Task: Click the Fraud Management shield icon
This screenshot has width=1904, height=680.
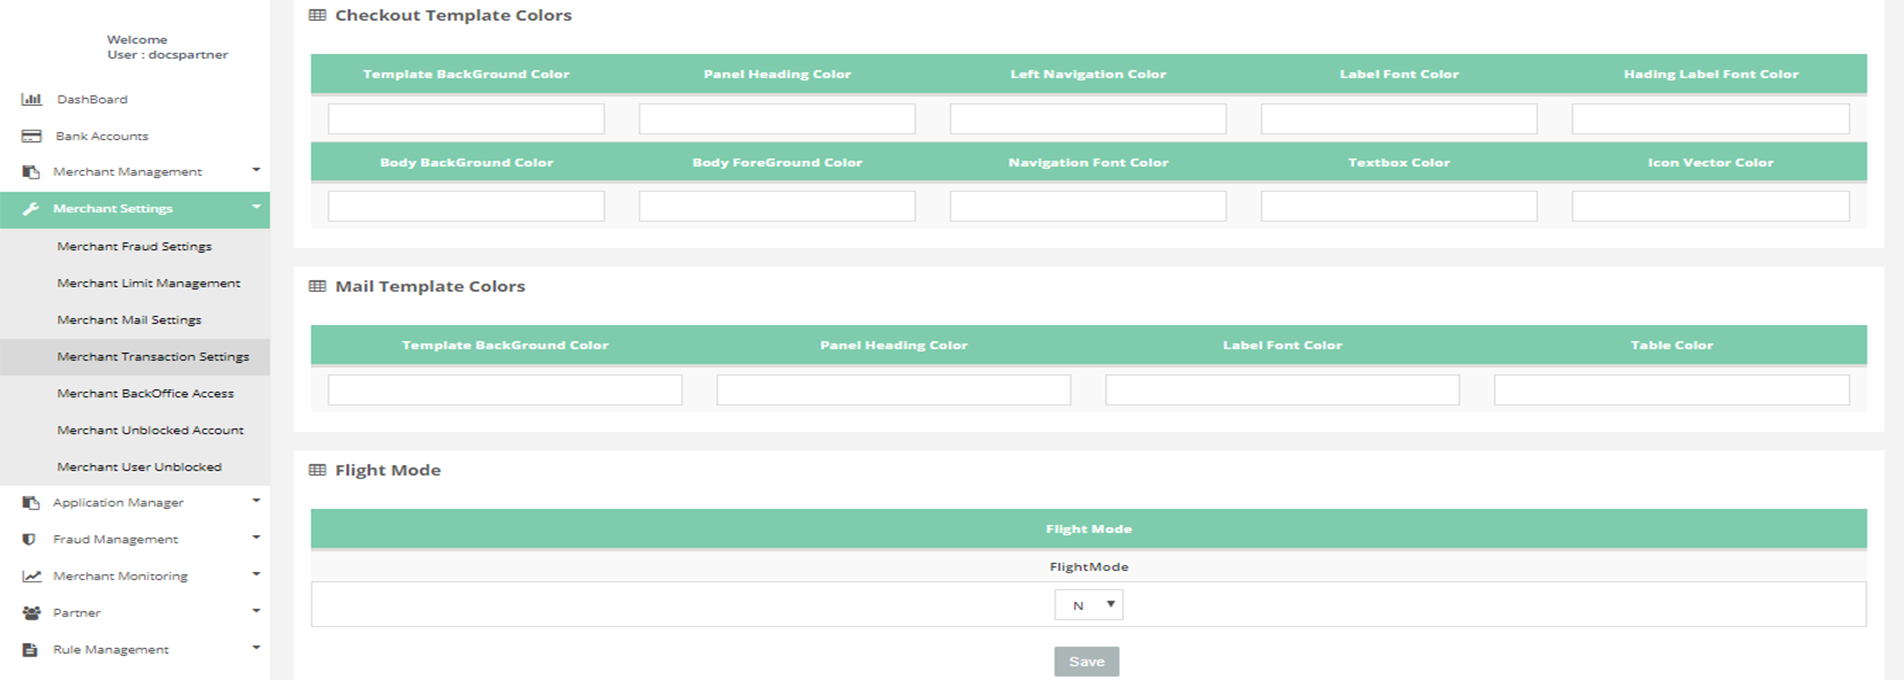Action: point(29,539)
